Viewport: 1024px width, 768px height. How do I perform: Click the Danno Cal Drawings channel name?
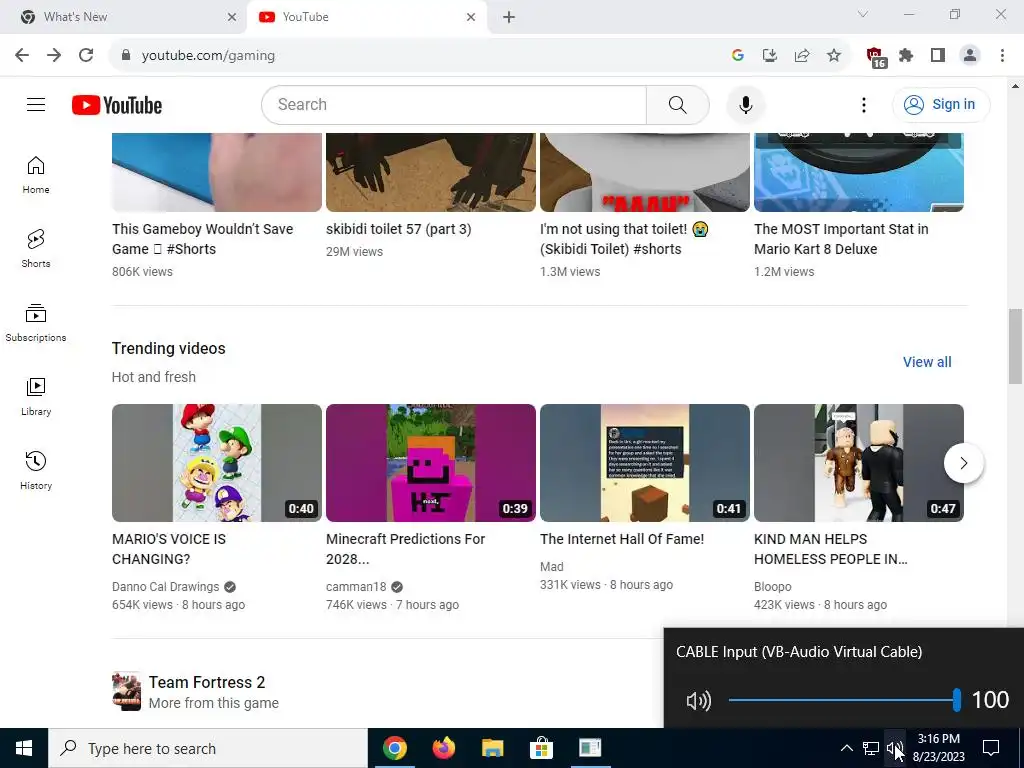tap(166, 586)
